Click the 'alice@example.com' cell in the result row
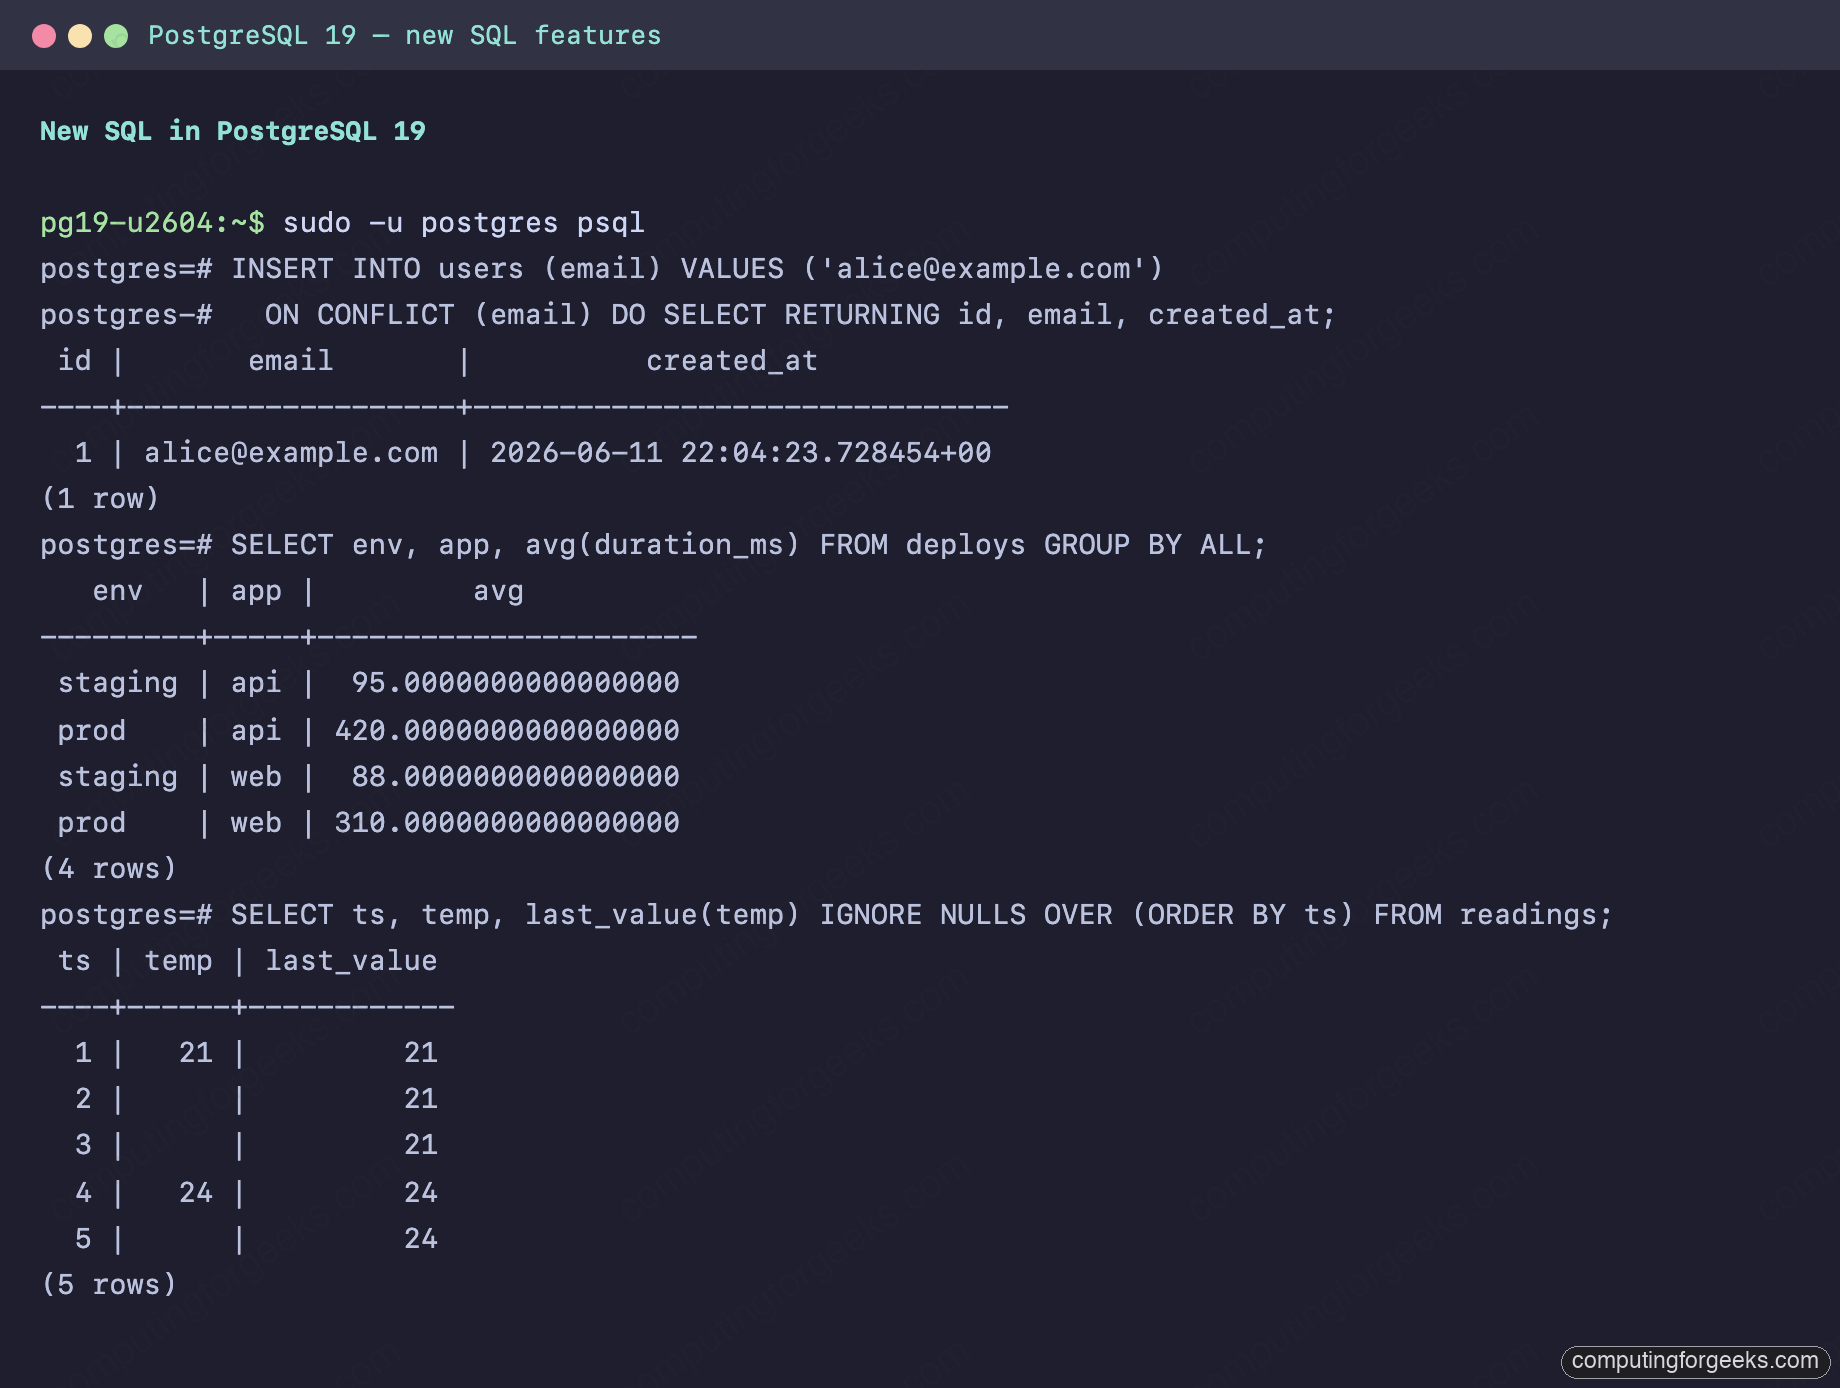Viewport: 1840px width, 1388px height. tap(291, 453)
